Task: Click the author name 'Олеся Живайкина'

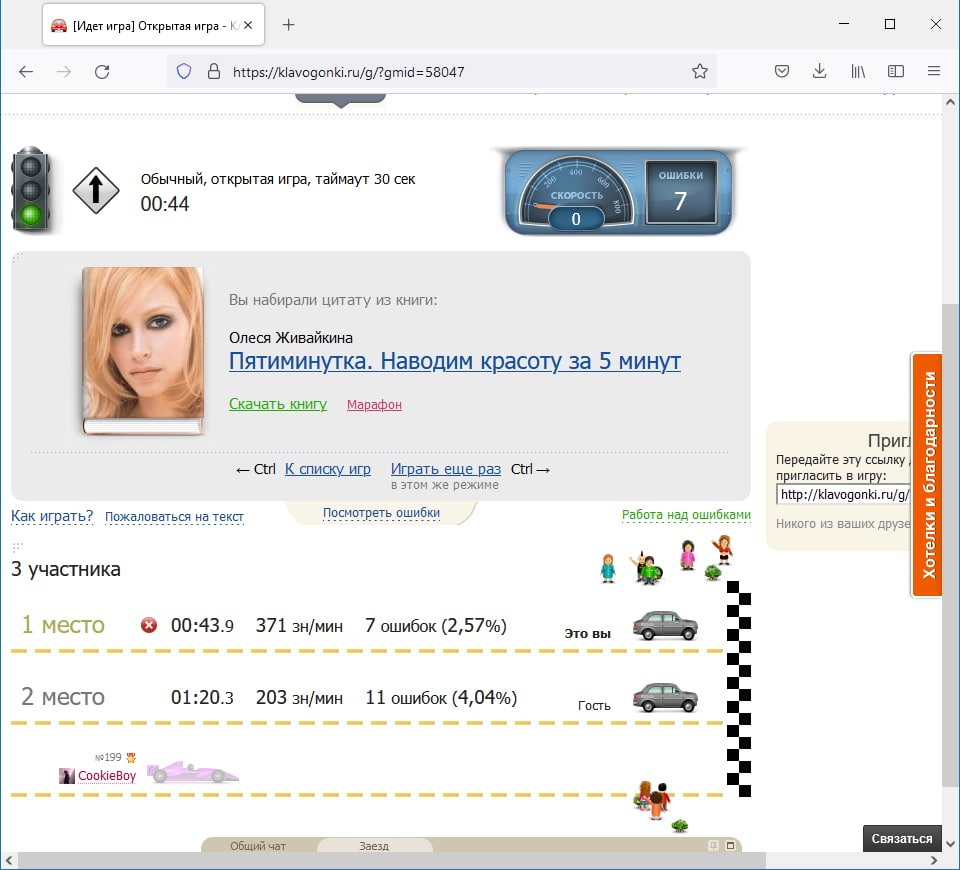Action: [291, 338]
